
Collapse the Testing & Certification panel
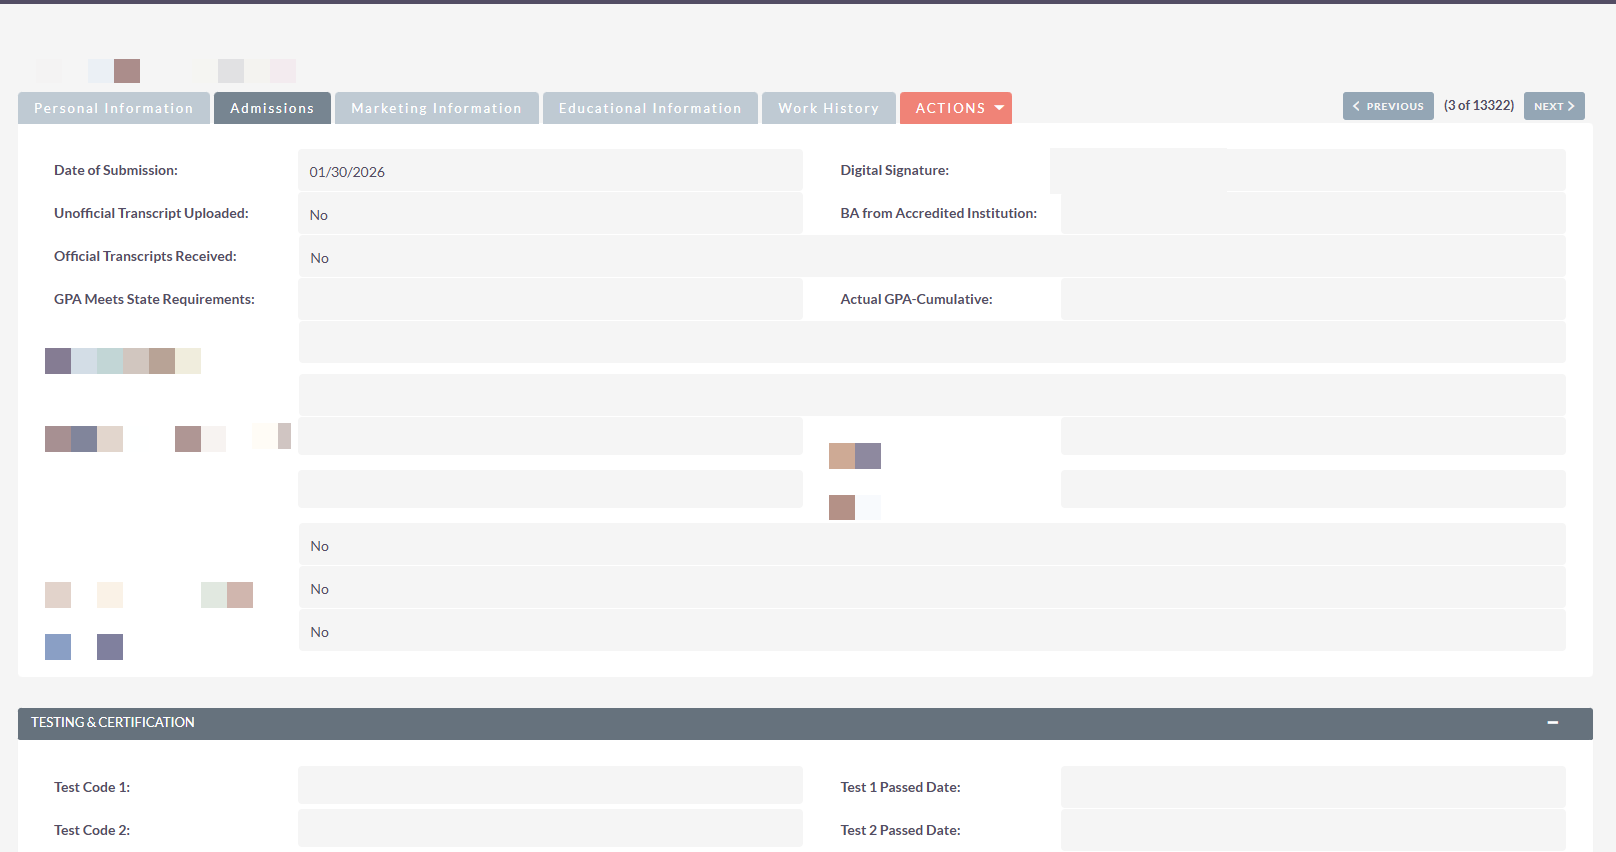(x=1552, y=723)
